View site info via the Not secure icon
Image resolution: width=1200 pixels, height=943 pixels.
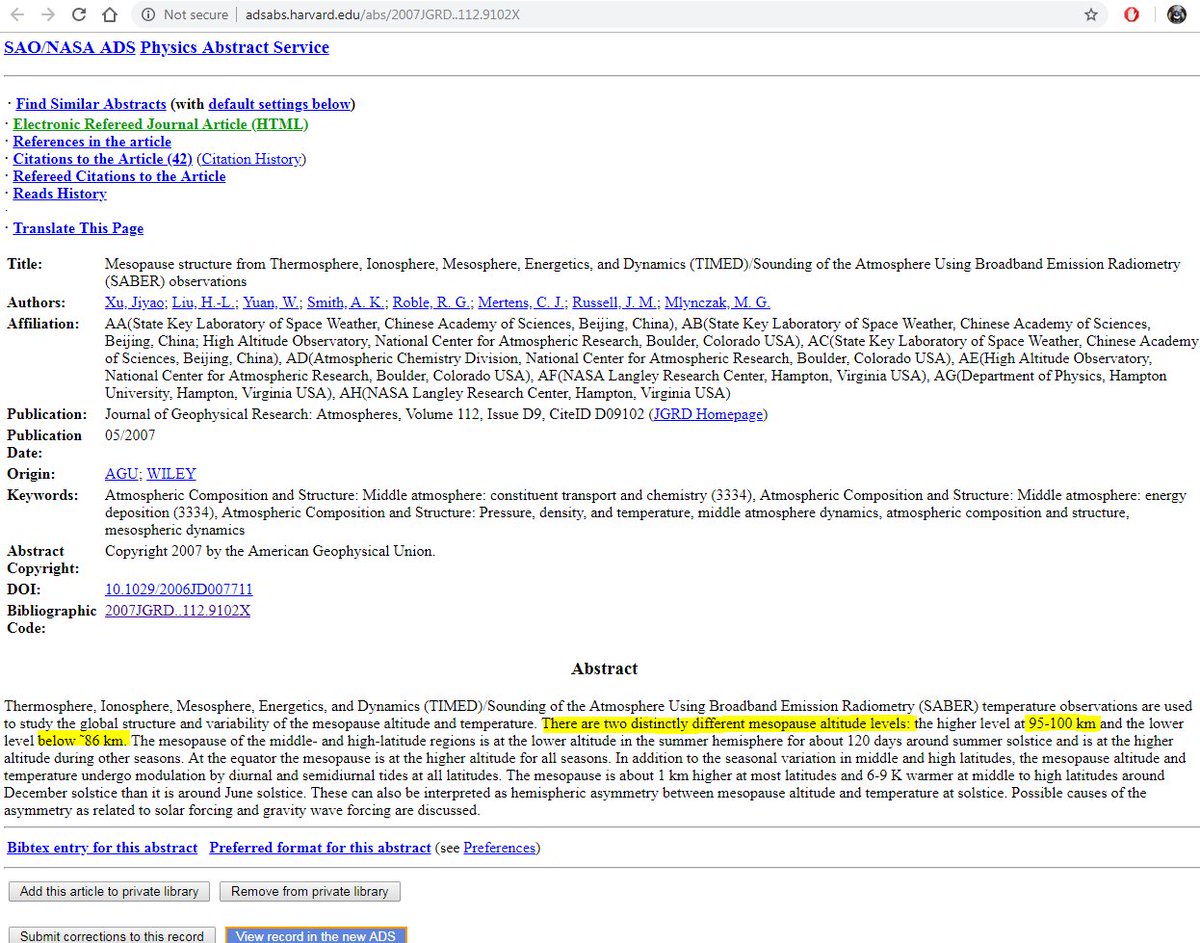(147, 15)
